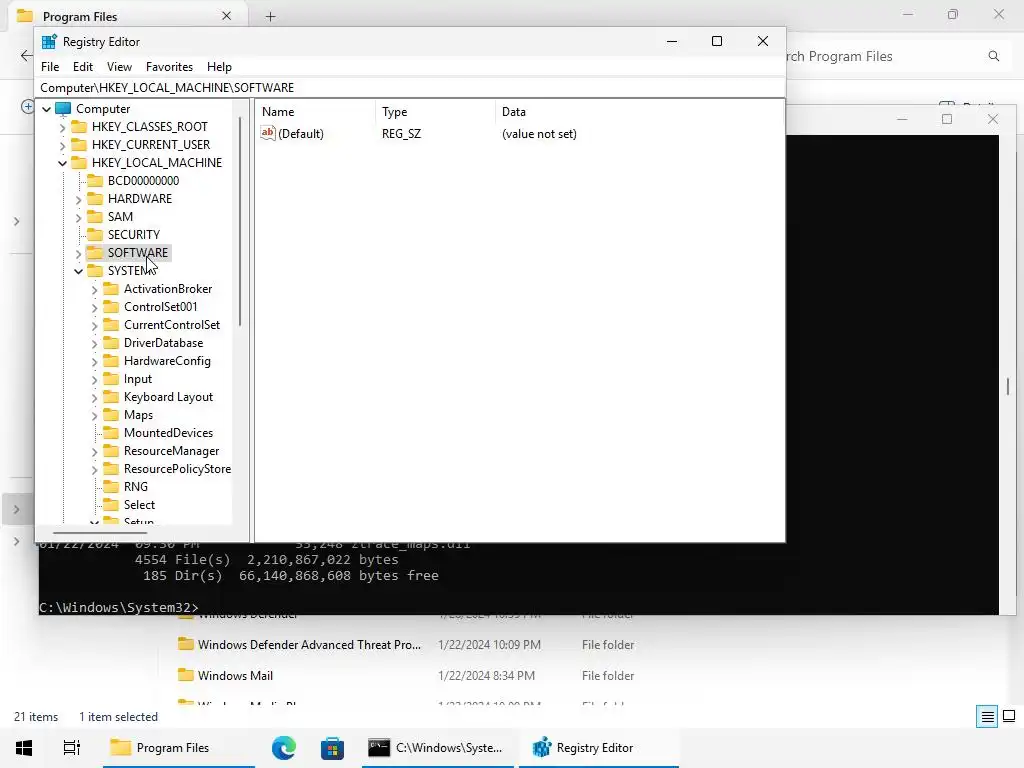1024x768 pixels.
Task: Expand the SOFTWARE key
Action: [x=78, y=253]
